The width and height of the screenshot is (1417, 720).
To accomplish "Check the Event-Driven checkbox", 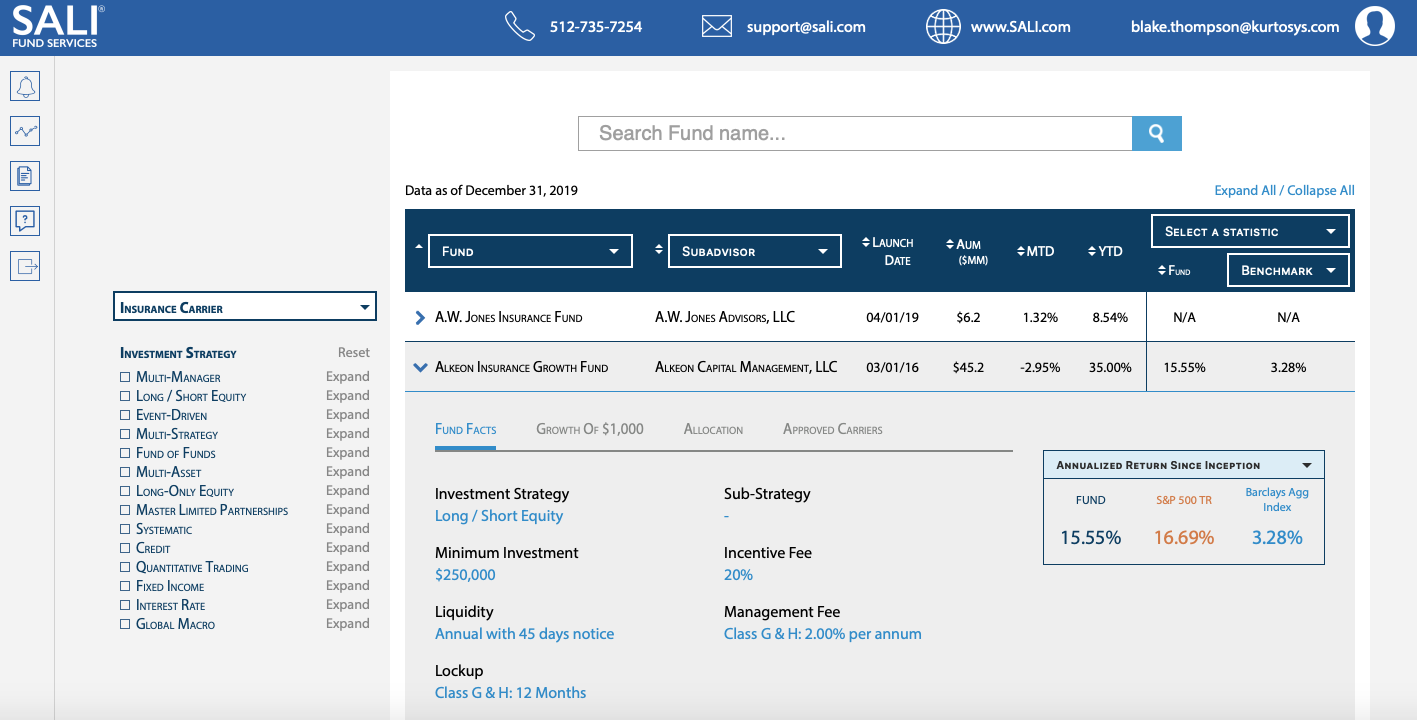I will pos(125,415).
